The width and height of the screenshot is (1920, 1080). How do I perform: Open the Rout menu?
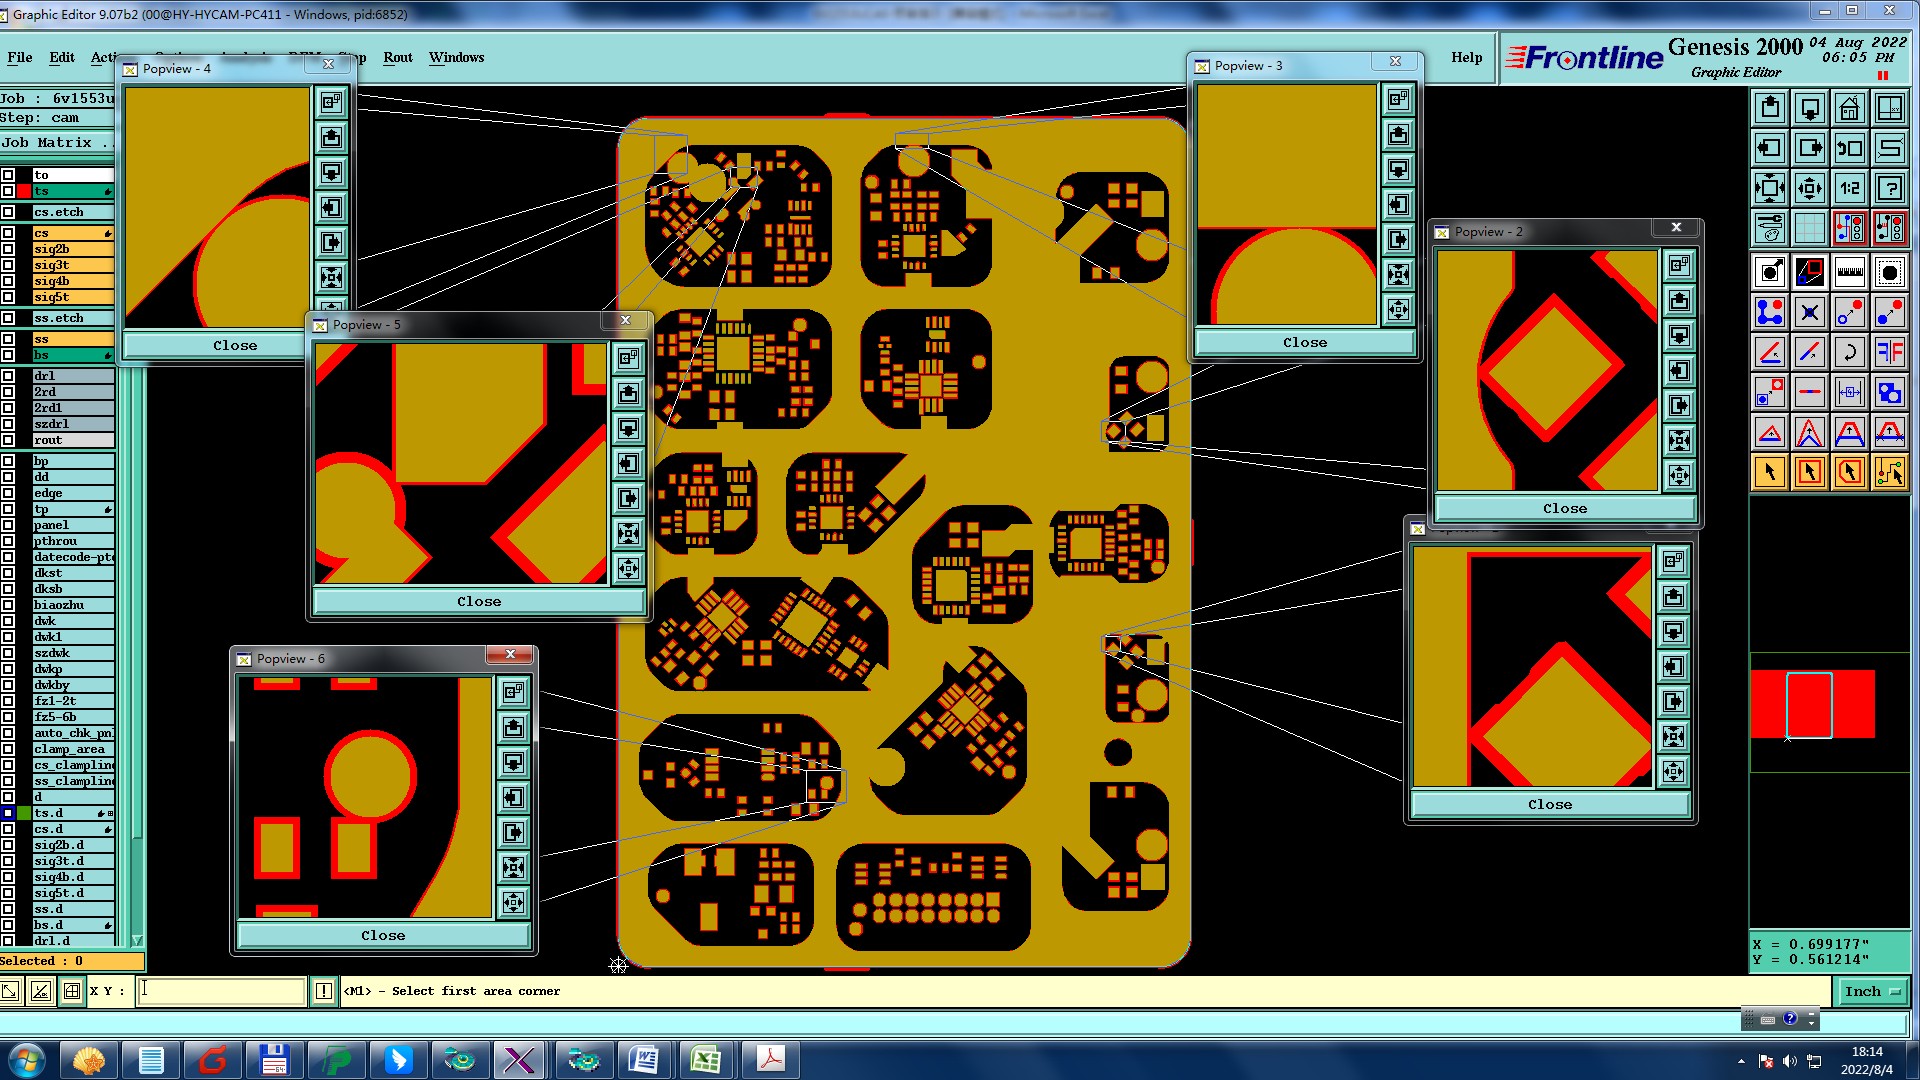tap(397, 57)
